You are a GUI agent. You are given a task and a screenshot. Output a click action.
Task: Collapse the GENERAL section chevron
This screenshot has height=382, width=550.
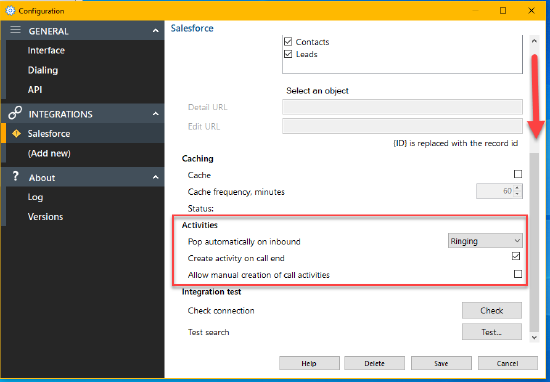[x=155, y=31]
